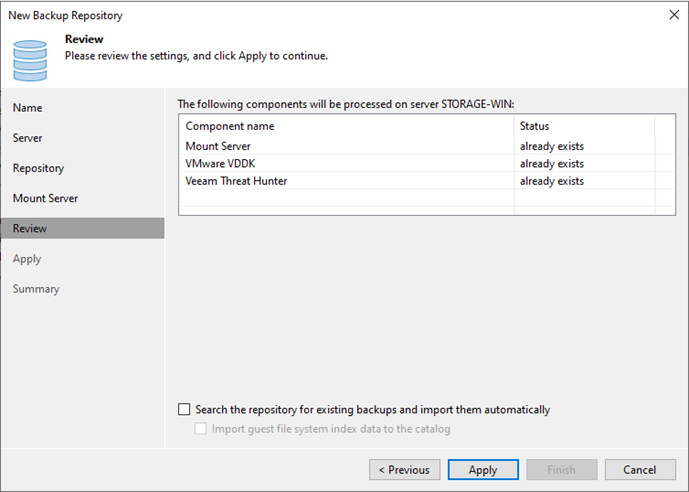The height and width of the screenshot is (492, 689).
Task: Select the Mount Server component row
Action: pos(426,146)
